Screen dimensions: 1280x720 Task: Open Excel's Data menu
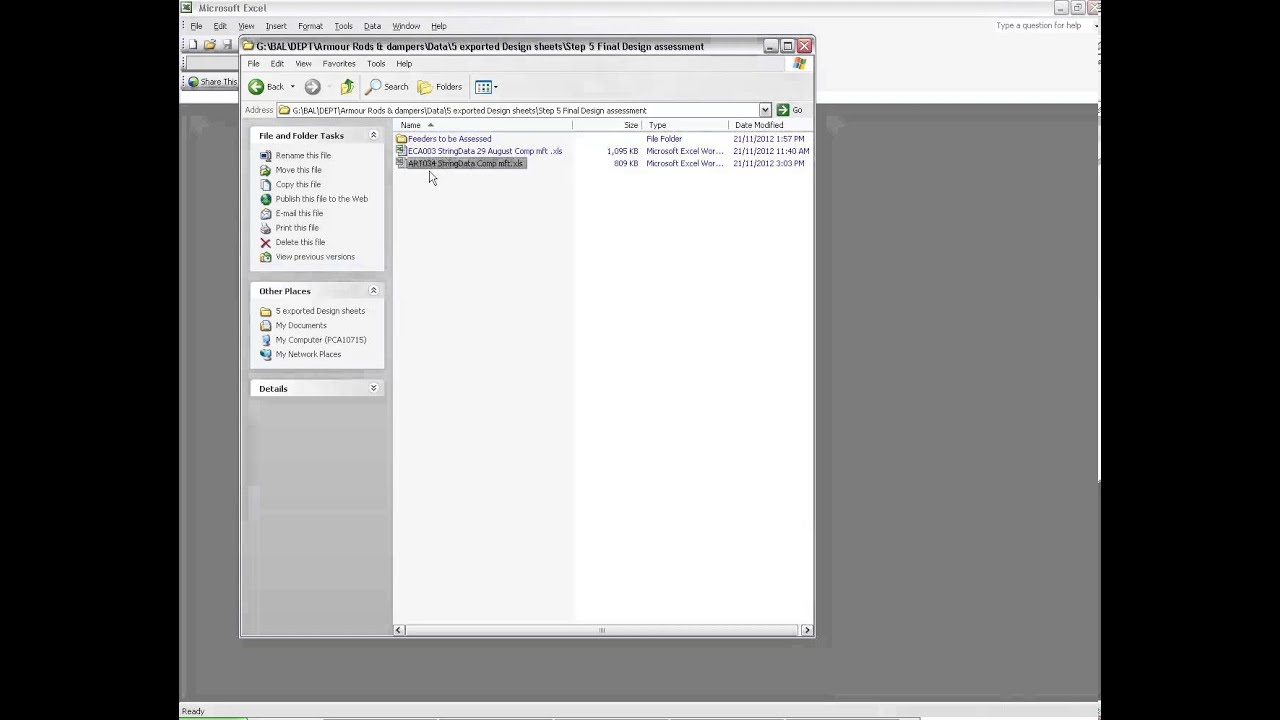pos(372,26)
